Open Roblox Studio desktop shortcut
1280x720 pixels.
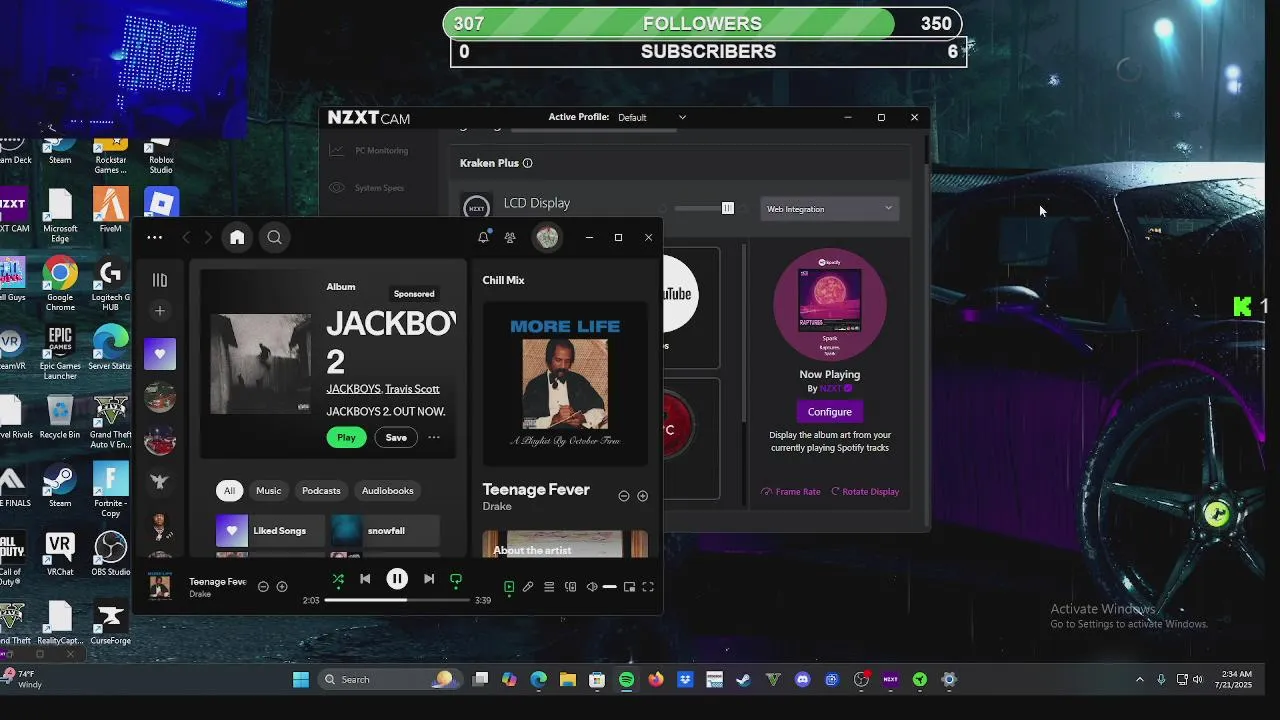click(x=161, y=152)
